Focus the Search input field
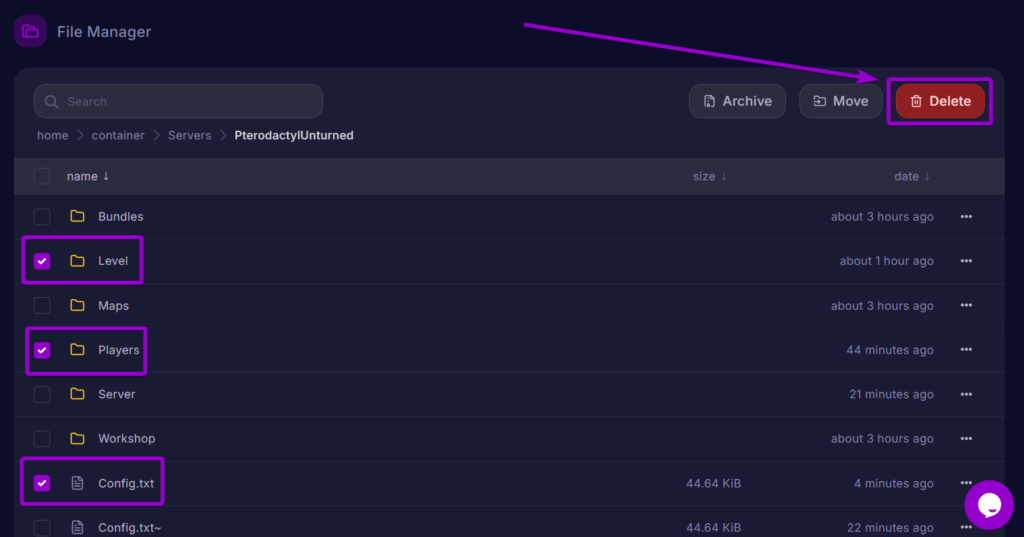1024x537 pixels. [178, 101]
